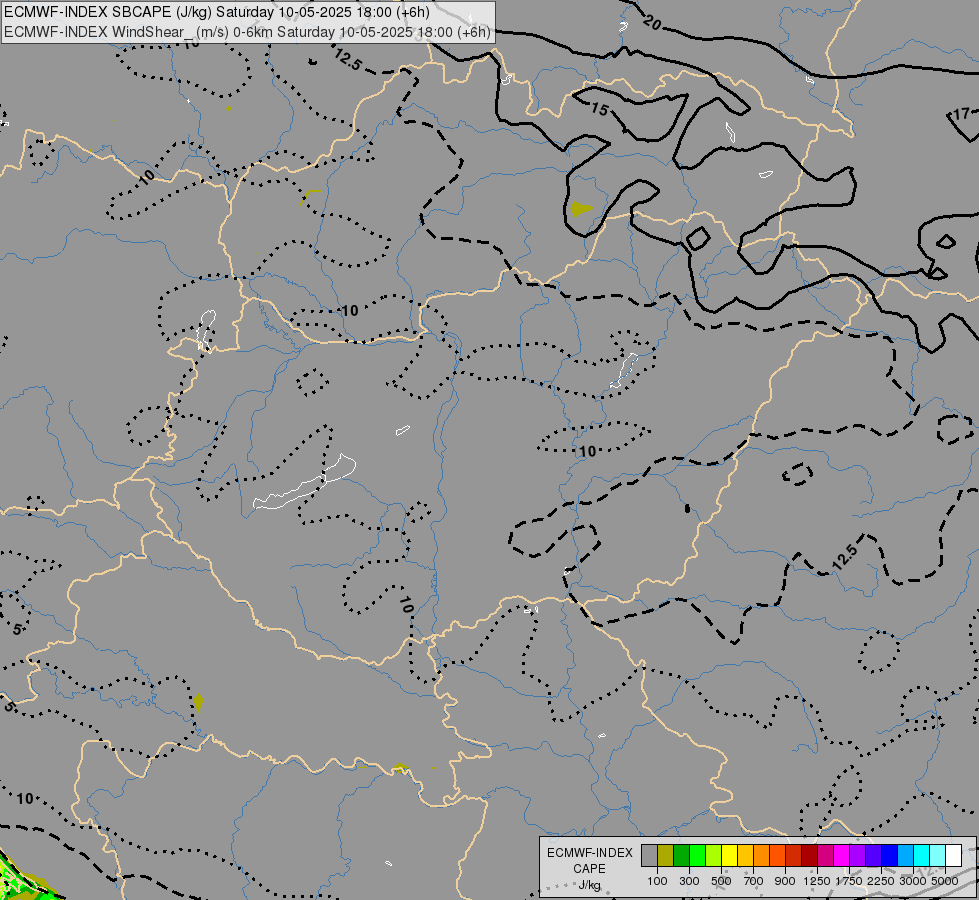Image resolution: width=979 pixels, height=900 pixels.
Task: Select the white swatch at legend end
Action: coord(953,855)
